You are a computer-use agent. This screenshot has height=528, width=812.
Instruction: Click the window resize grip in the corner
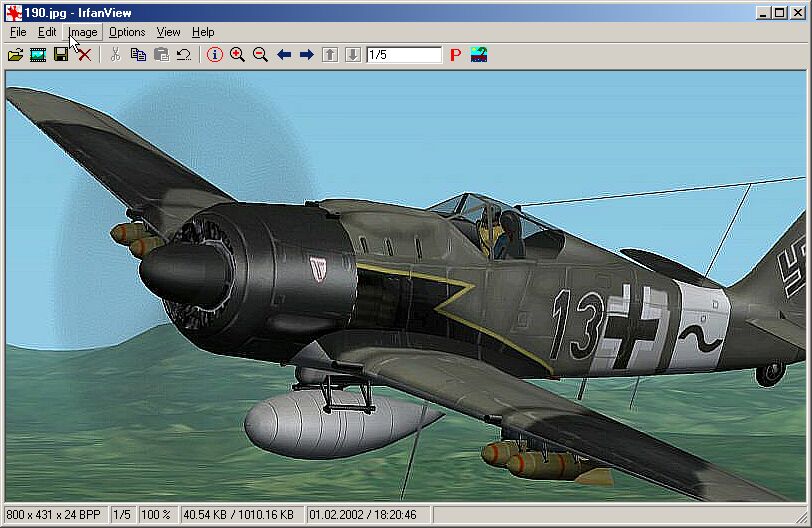(801, 517)
